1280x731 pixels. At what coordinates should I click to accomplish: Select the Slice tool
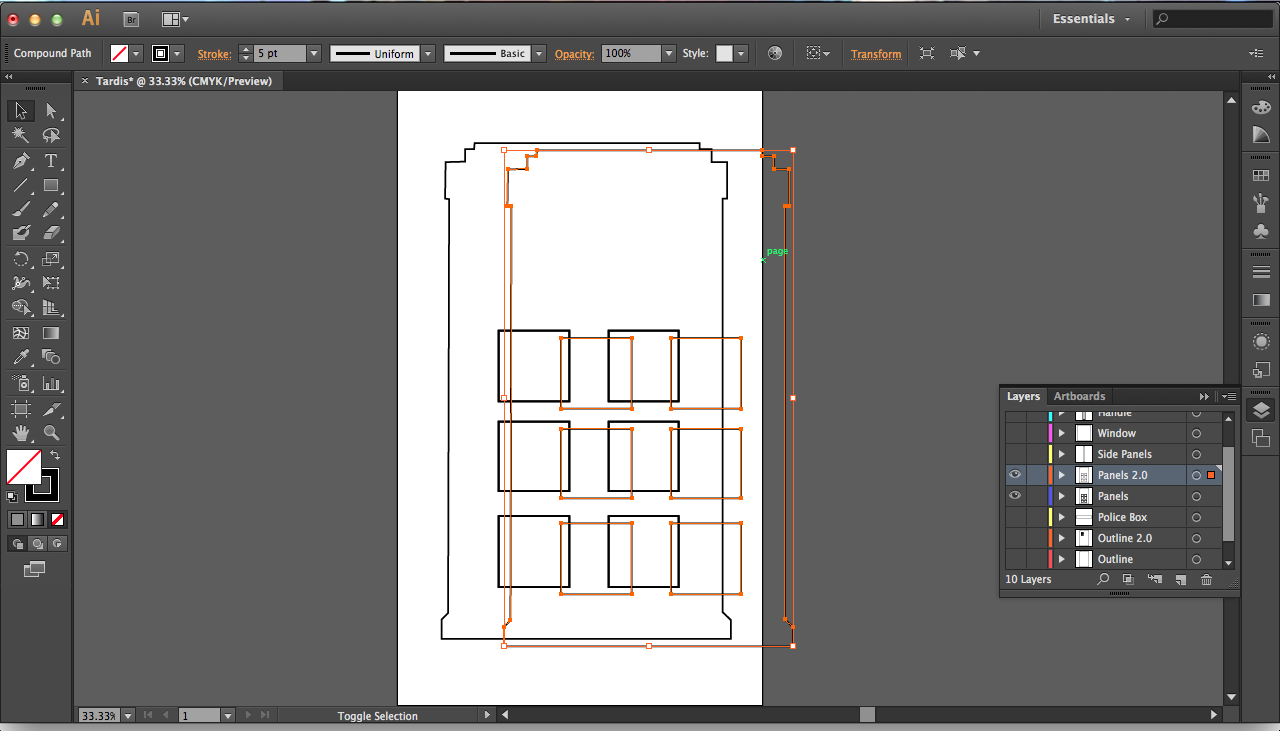pos(51,409)
